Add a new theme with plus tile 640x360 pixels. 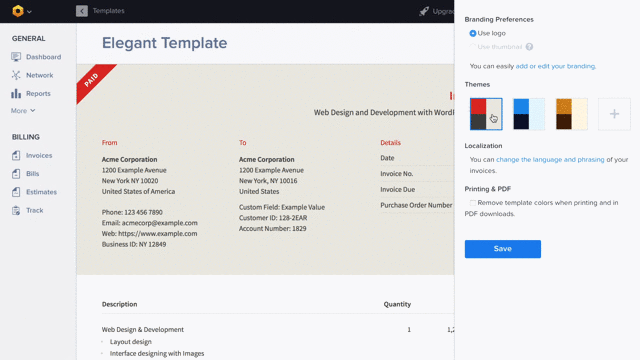click(x=614, y=114)
